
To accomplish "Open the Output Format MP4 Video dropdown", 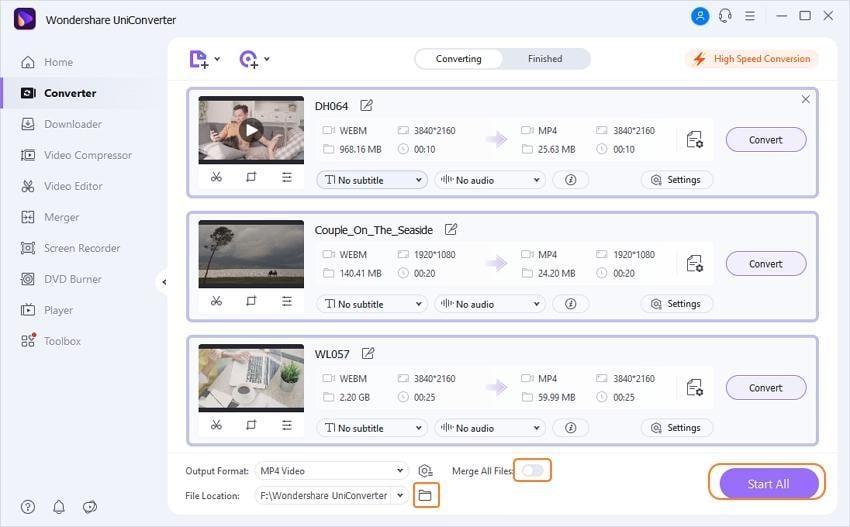I will (331, 471).
